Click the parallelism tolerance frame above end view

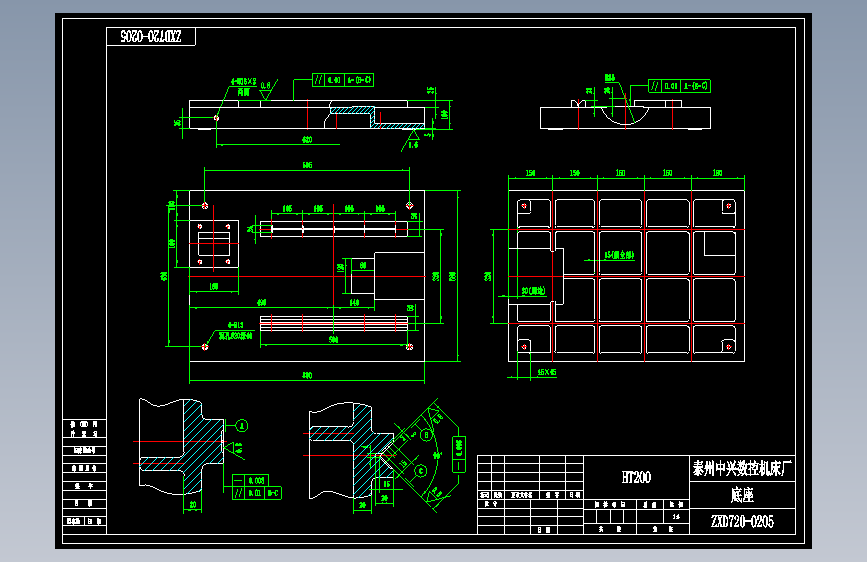pyautogui.click(x=679, y=86)
